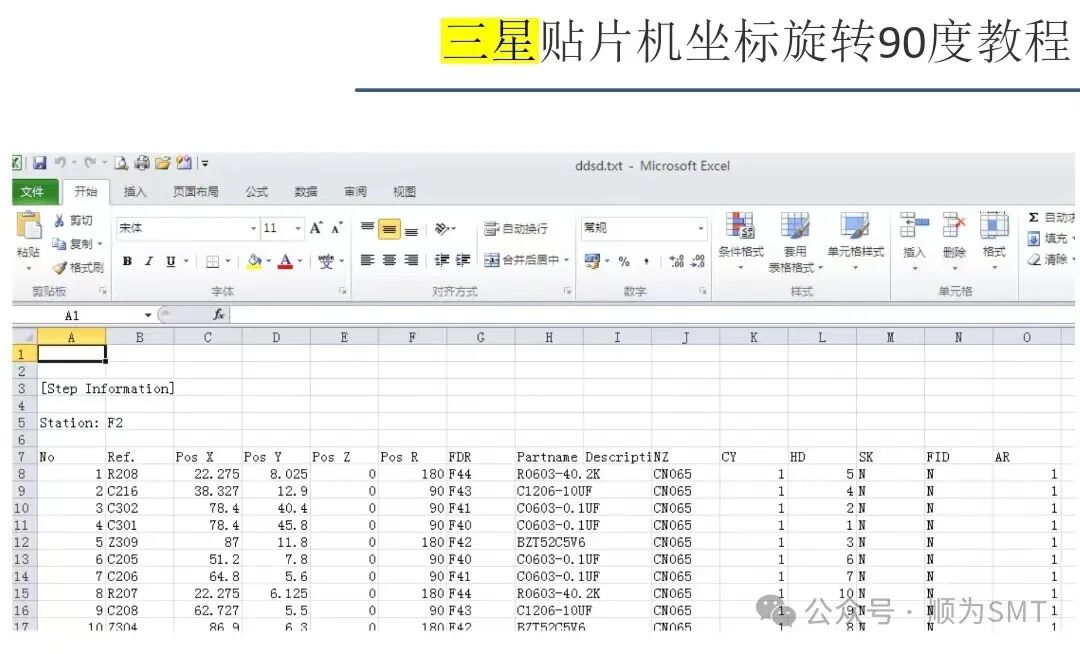Click the comma style icon
Image resolution: width=1080 pixels, height=654 pixels.
click(646, 261)
